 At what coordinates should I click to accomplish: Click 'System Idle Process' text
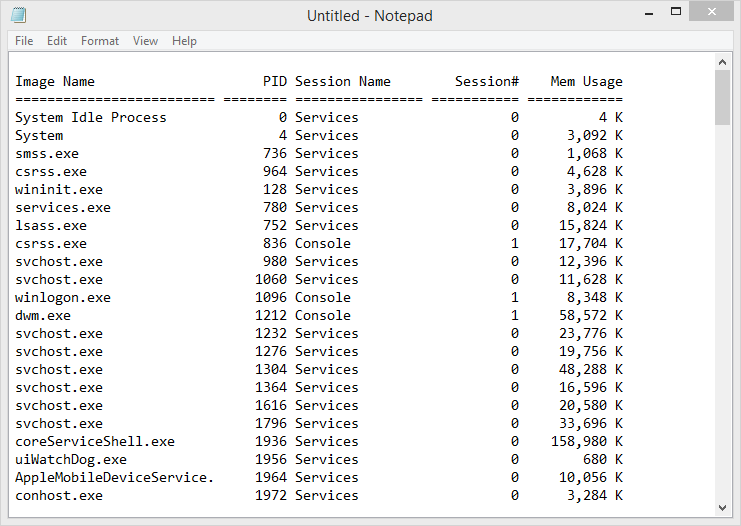pos(91,118)
